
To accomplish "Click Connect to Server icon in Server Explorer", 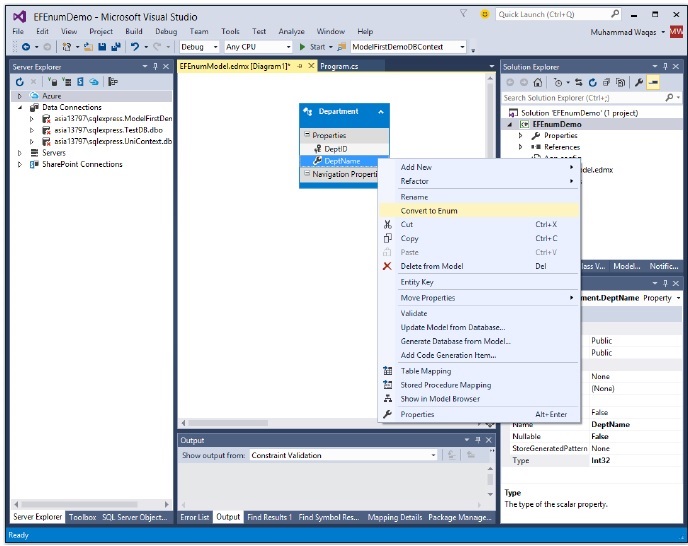I will (x=66, y=82).
